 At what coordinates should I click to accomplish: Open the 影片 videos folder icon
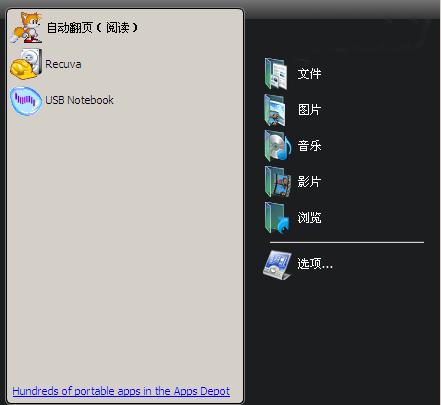coord(277,182)
